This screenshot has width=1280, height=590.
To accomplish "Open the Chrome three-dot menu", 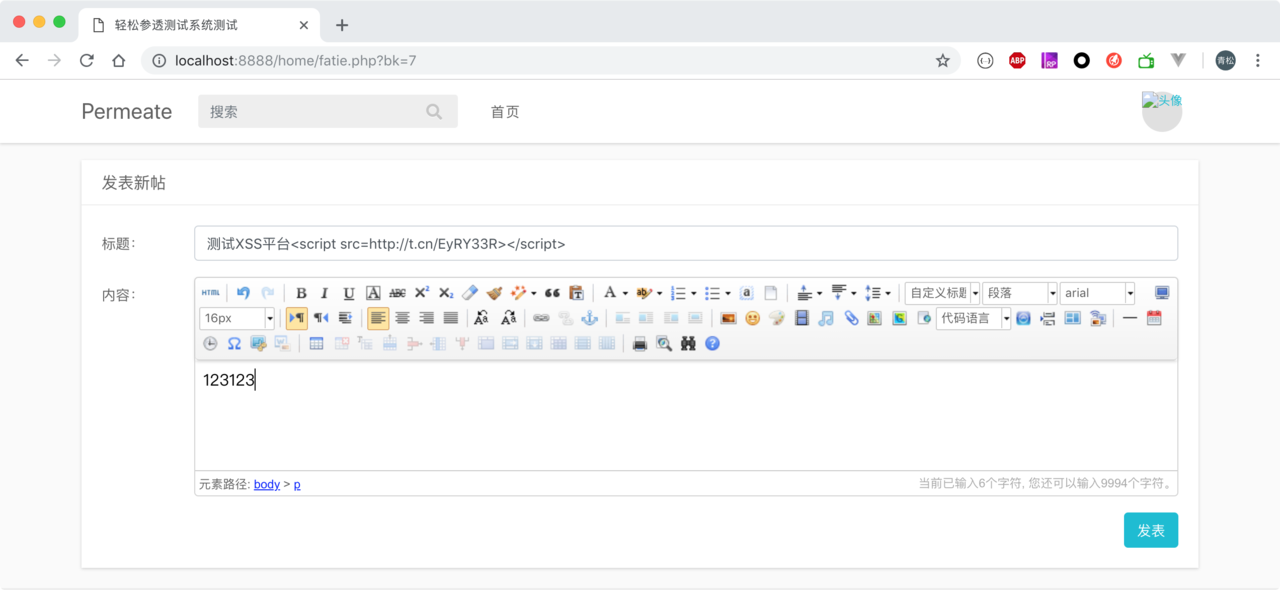I will click(x=1258, y=60).
